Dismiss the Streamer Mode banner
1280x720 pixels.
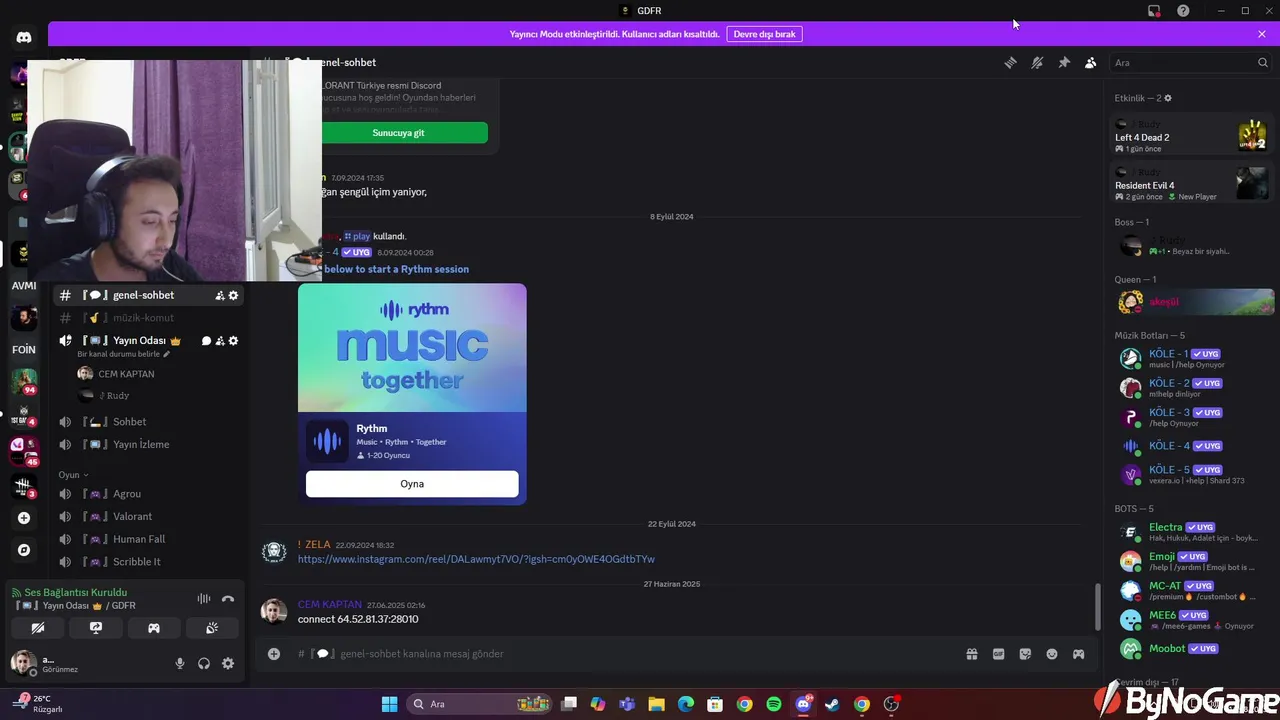tap(1262, 34)
